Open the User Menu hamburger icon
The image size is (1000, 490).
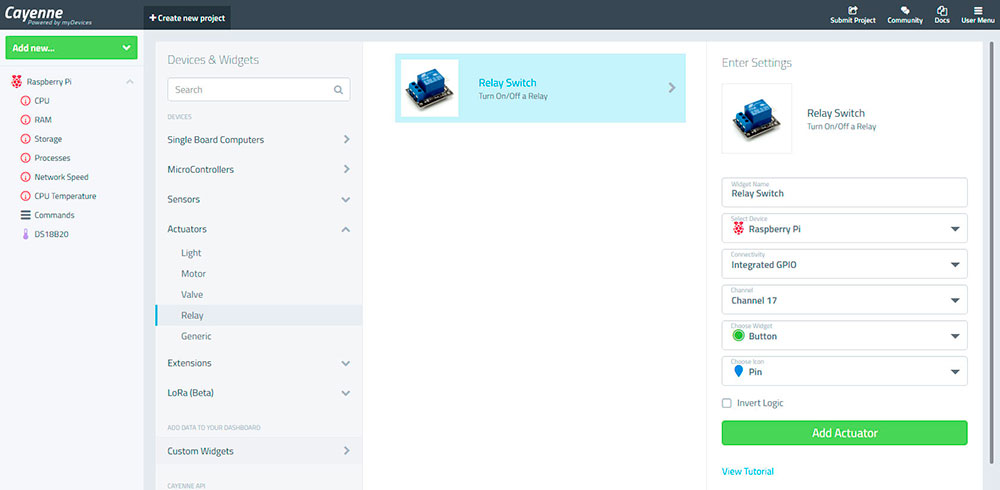pyautogui.click(x=978, y=11)
